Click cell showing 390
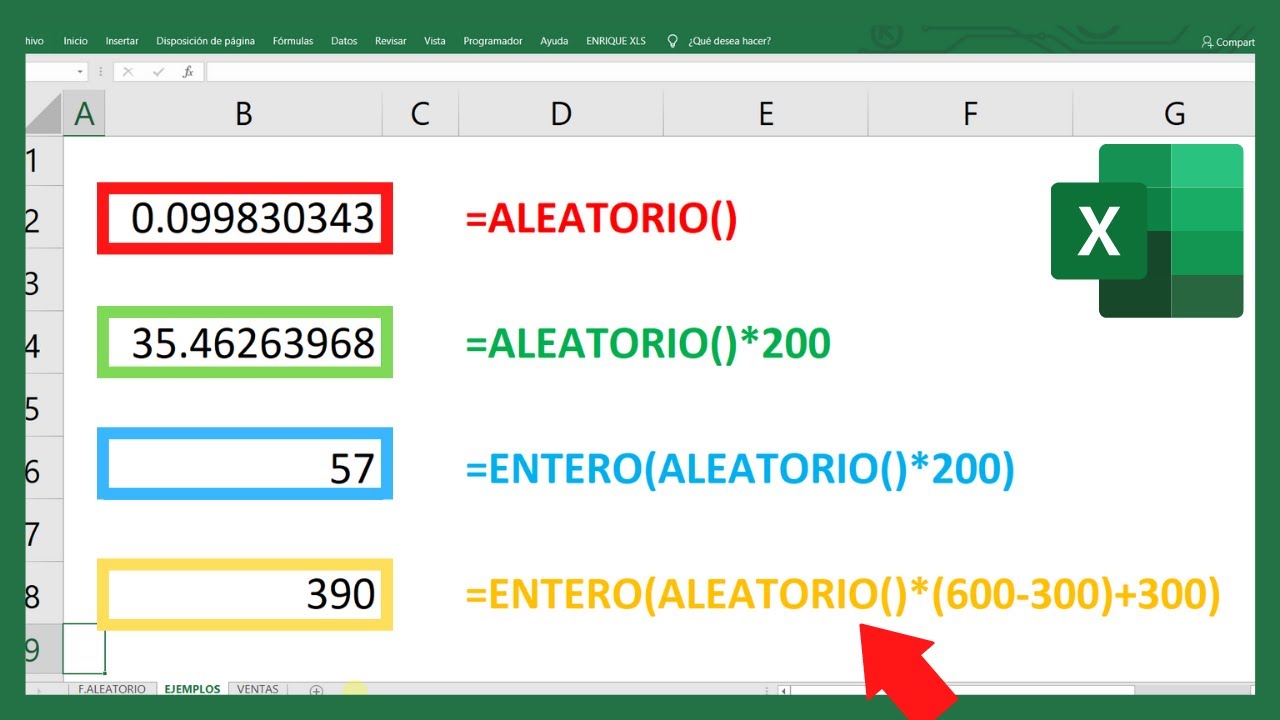Screen dimensions: 1280x720 pos(245,594)
